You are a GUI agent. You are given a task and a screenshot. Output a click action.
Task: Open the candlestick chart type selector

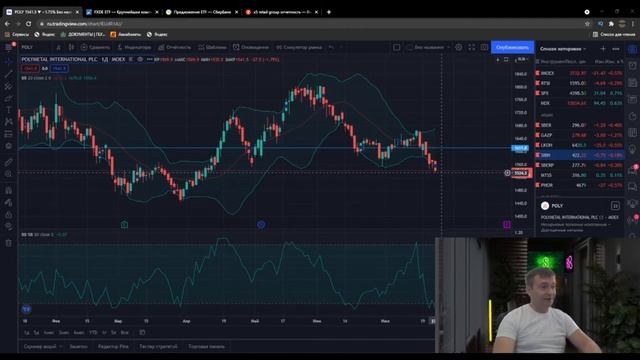click(x=71, y=47)
